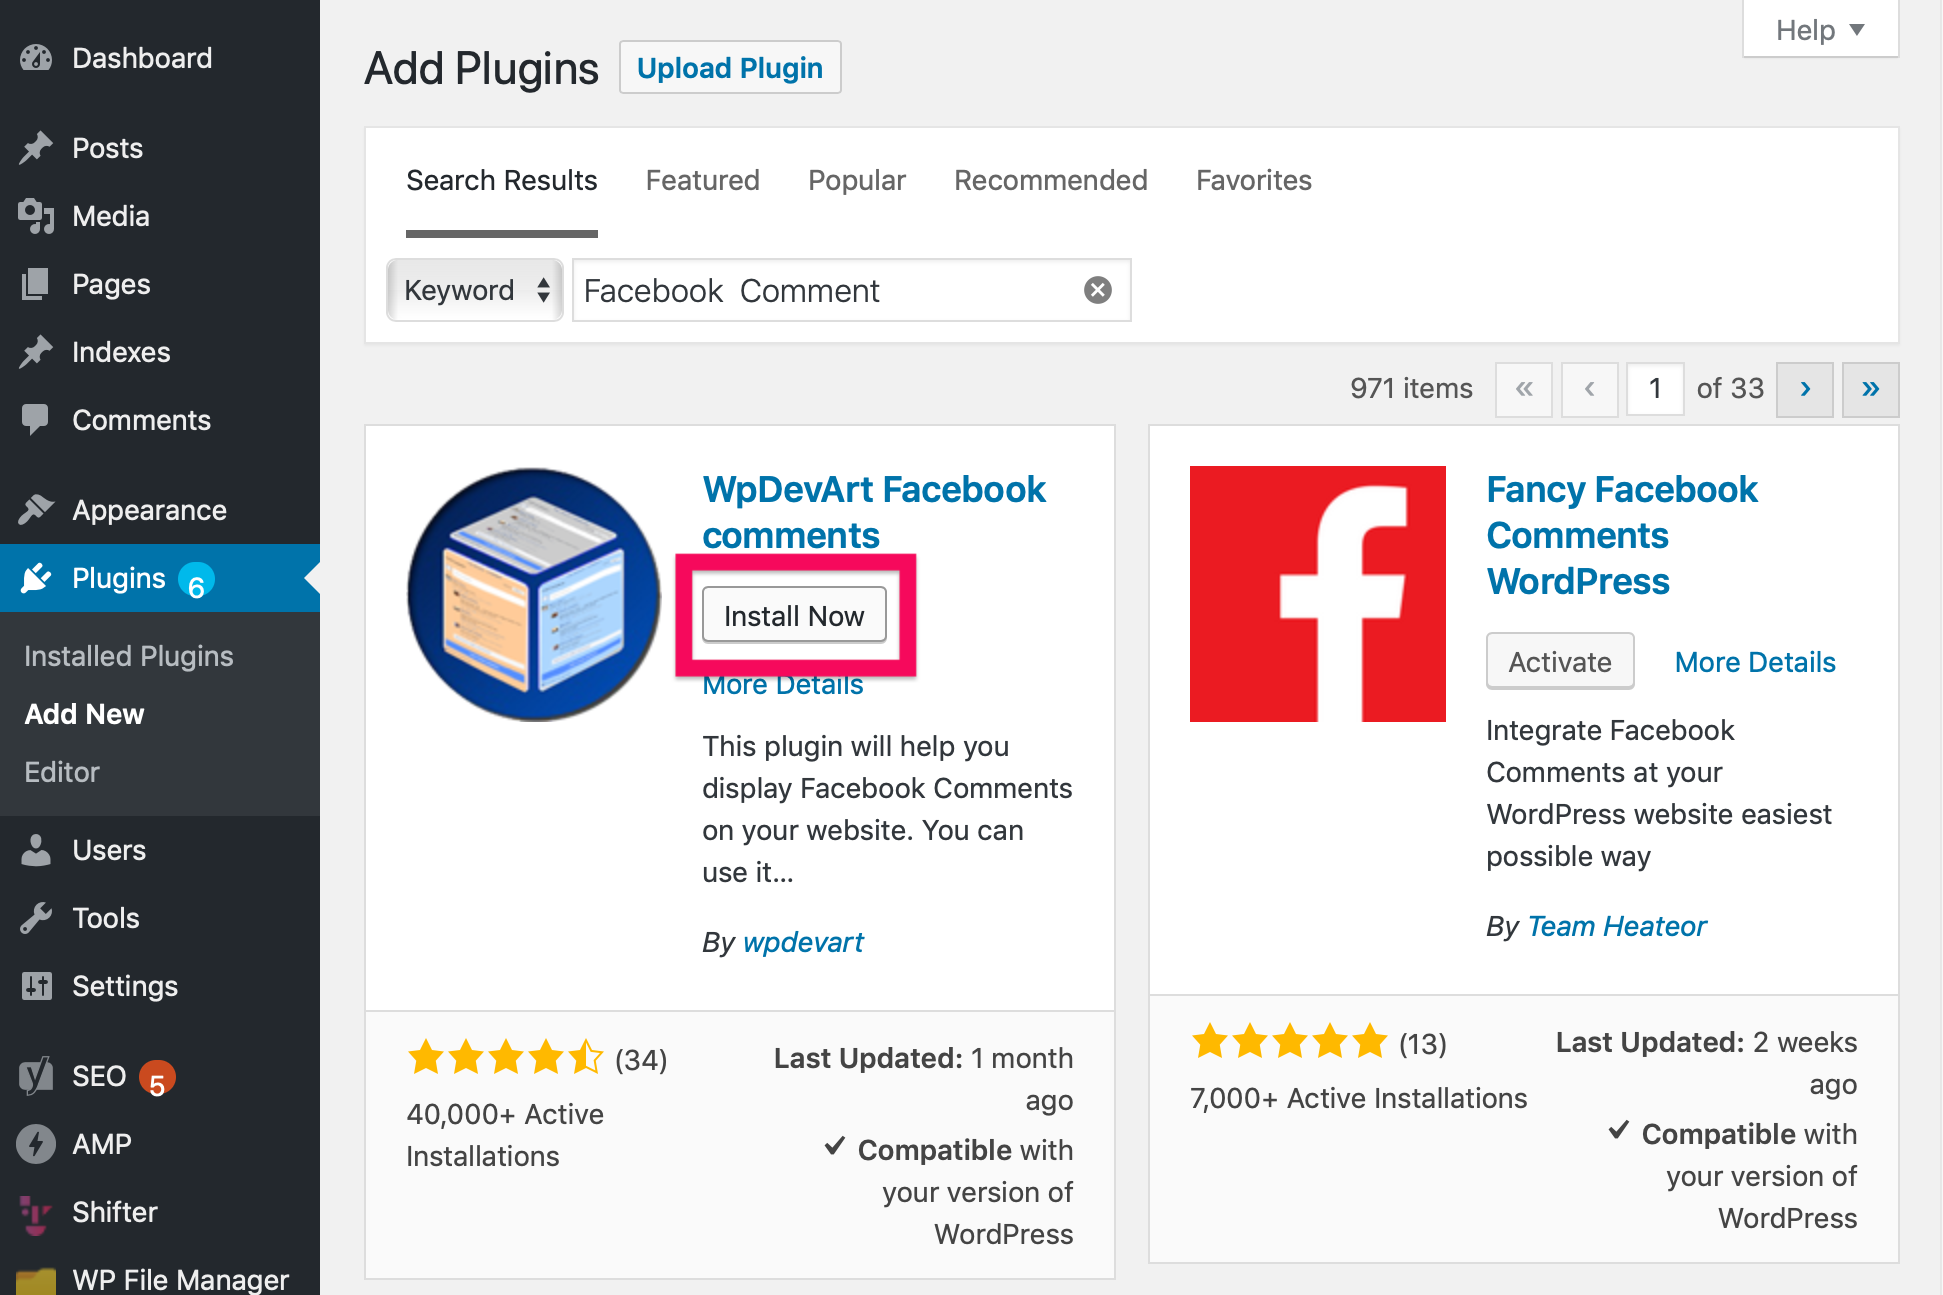The width and height of the screenshot is (1943, 1295).
Task: Clear the search field with X icon
Action: point(1098,290)
